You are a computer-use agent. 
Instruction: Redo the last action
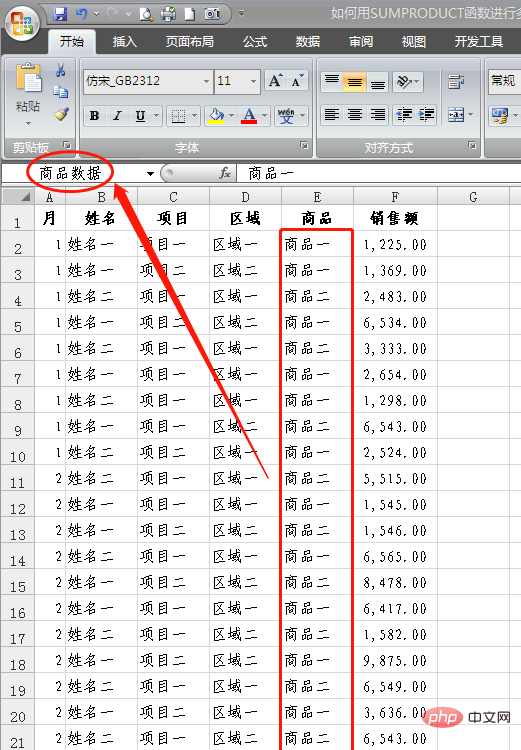coord(113,14)
